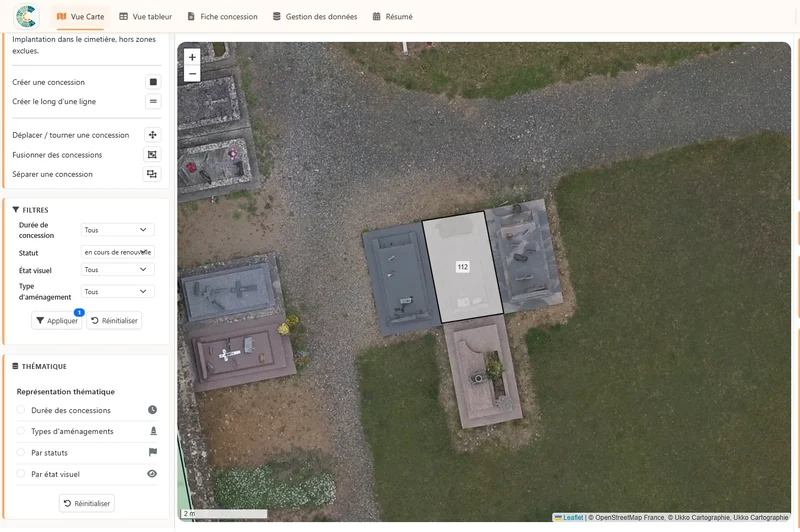
Task: Click the Créer une concession square icon
Action: [153, 82]
